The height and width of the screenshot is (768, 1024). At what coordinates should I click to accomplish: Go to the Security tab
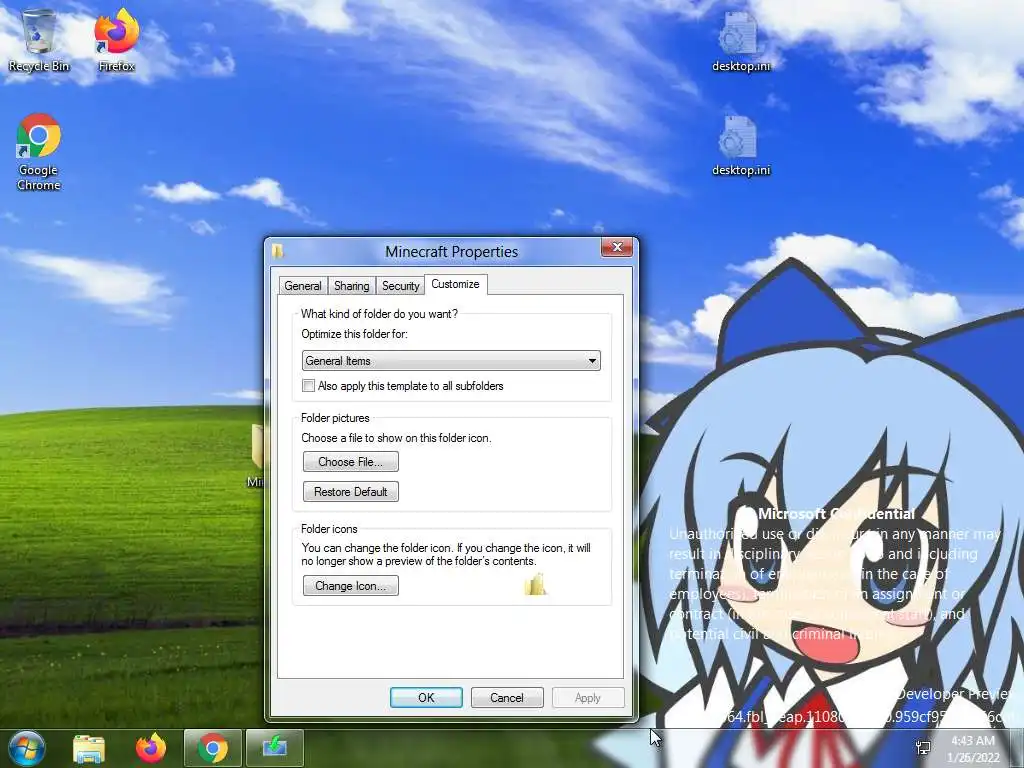tap(400, 286)
